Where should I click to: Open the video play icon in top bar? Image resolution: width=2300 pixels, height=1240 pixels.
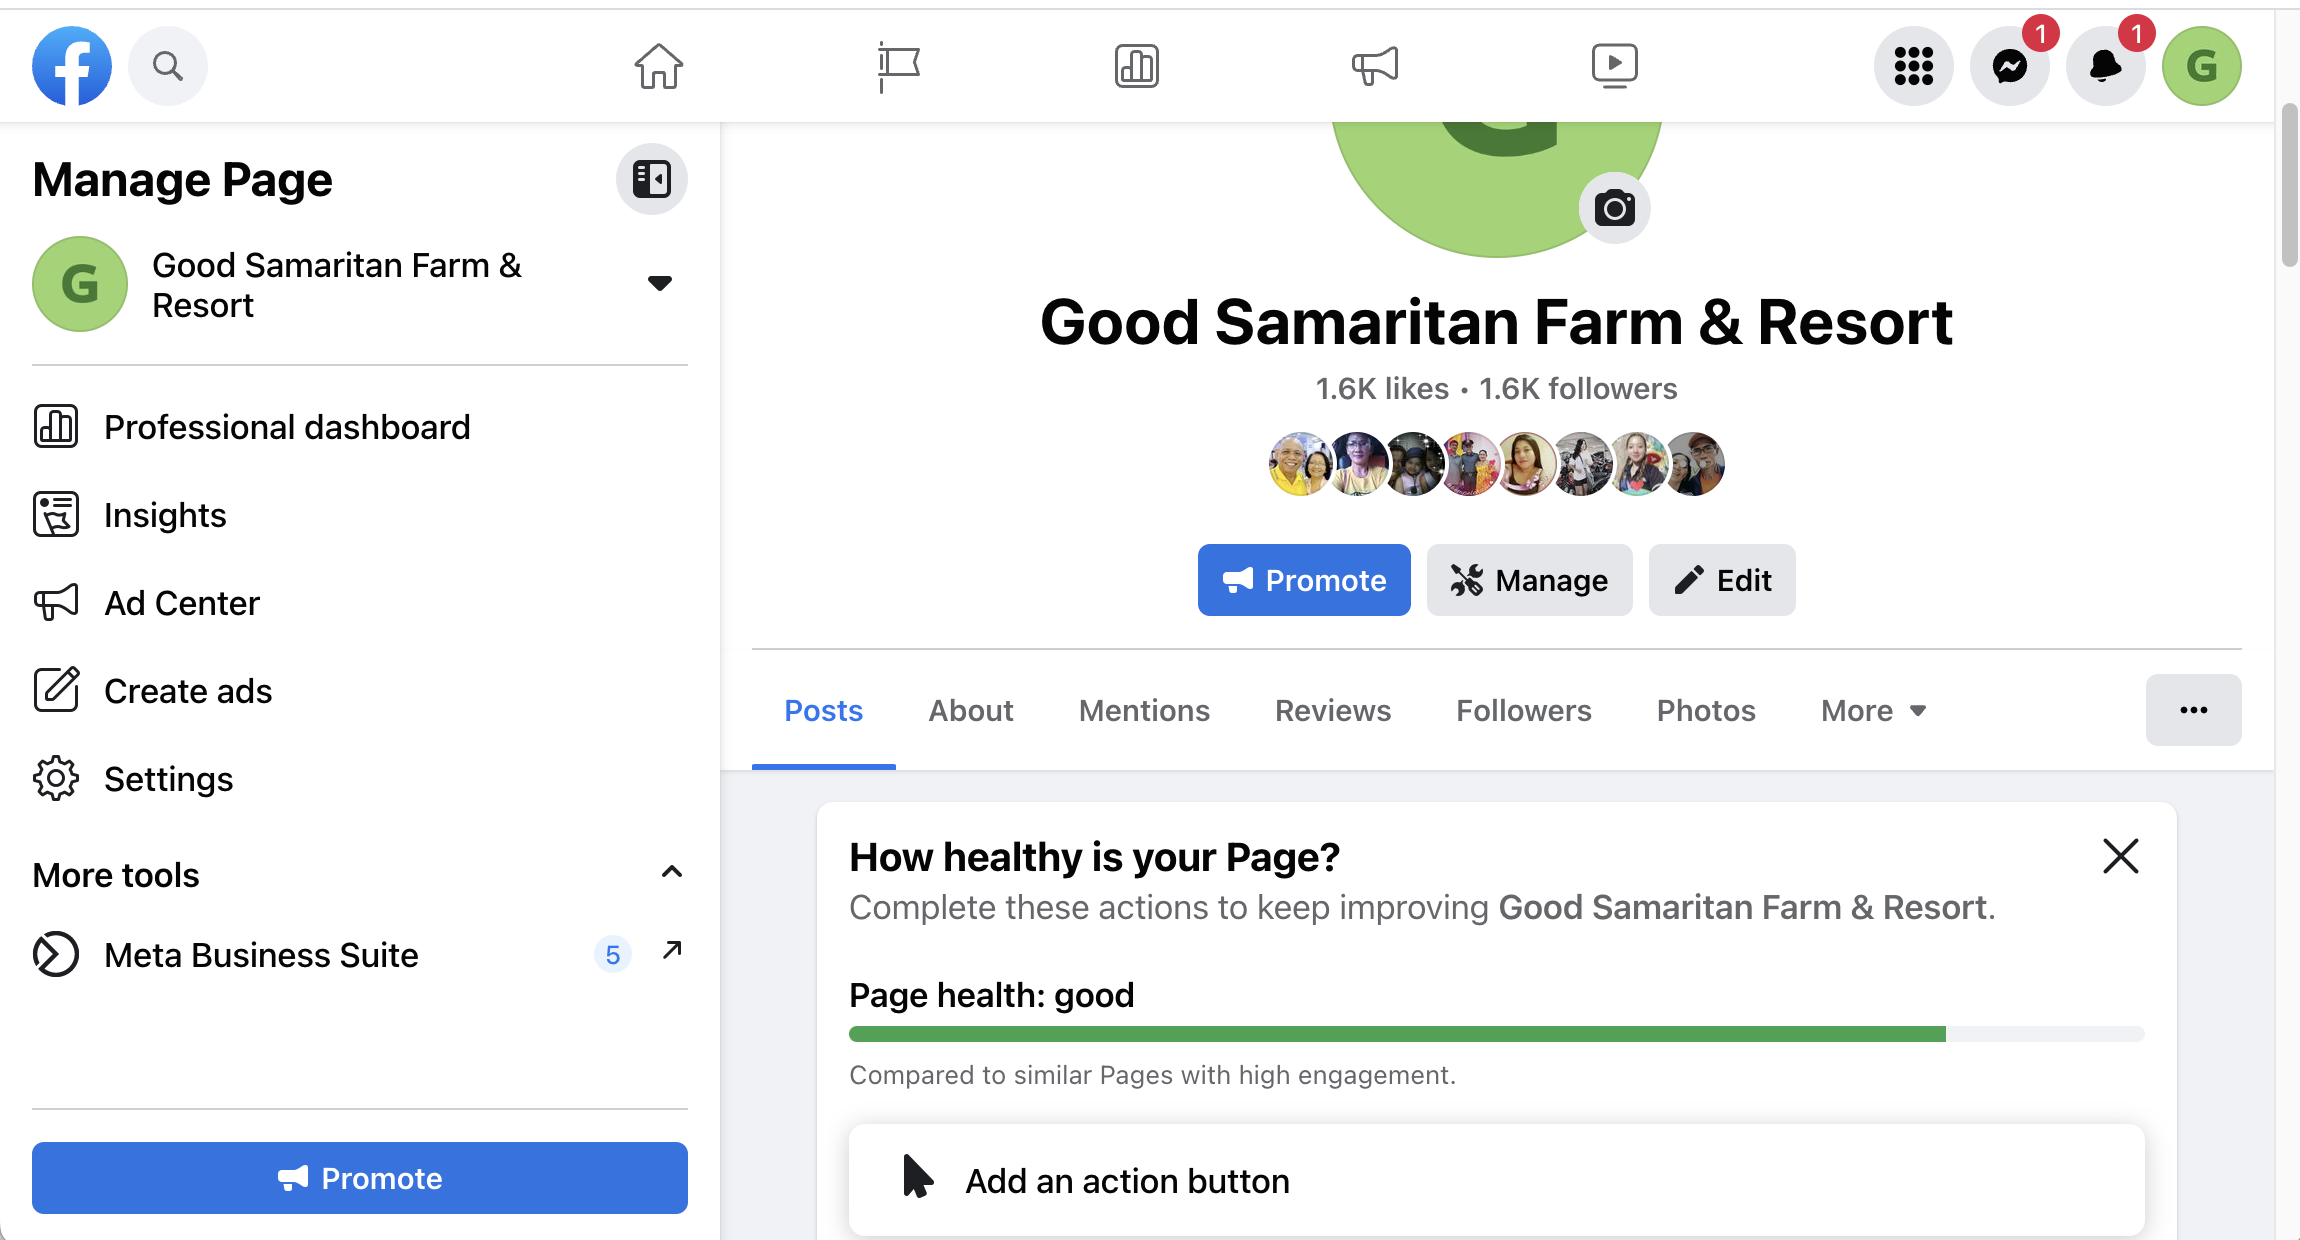tap(1614, 66)
